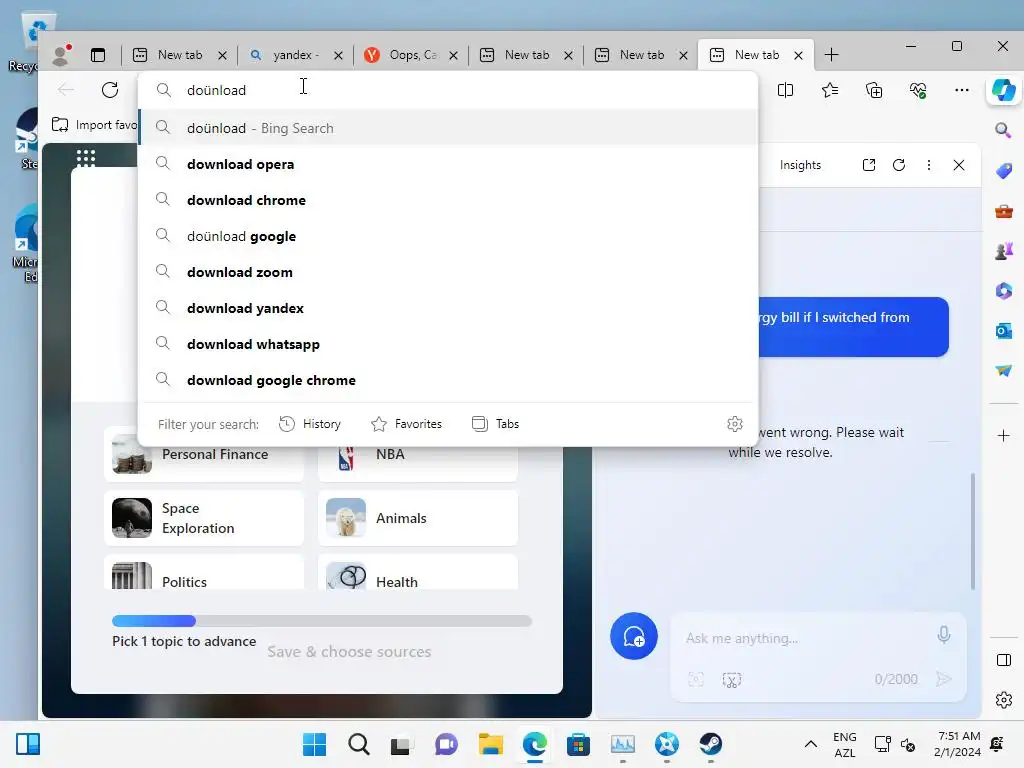Select the Politics topic card
The width and height of the screenshot is (1024, 768).
coord(204,573)
